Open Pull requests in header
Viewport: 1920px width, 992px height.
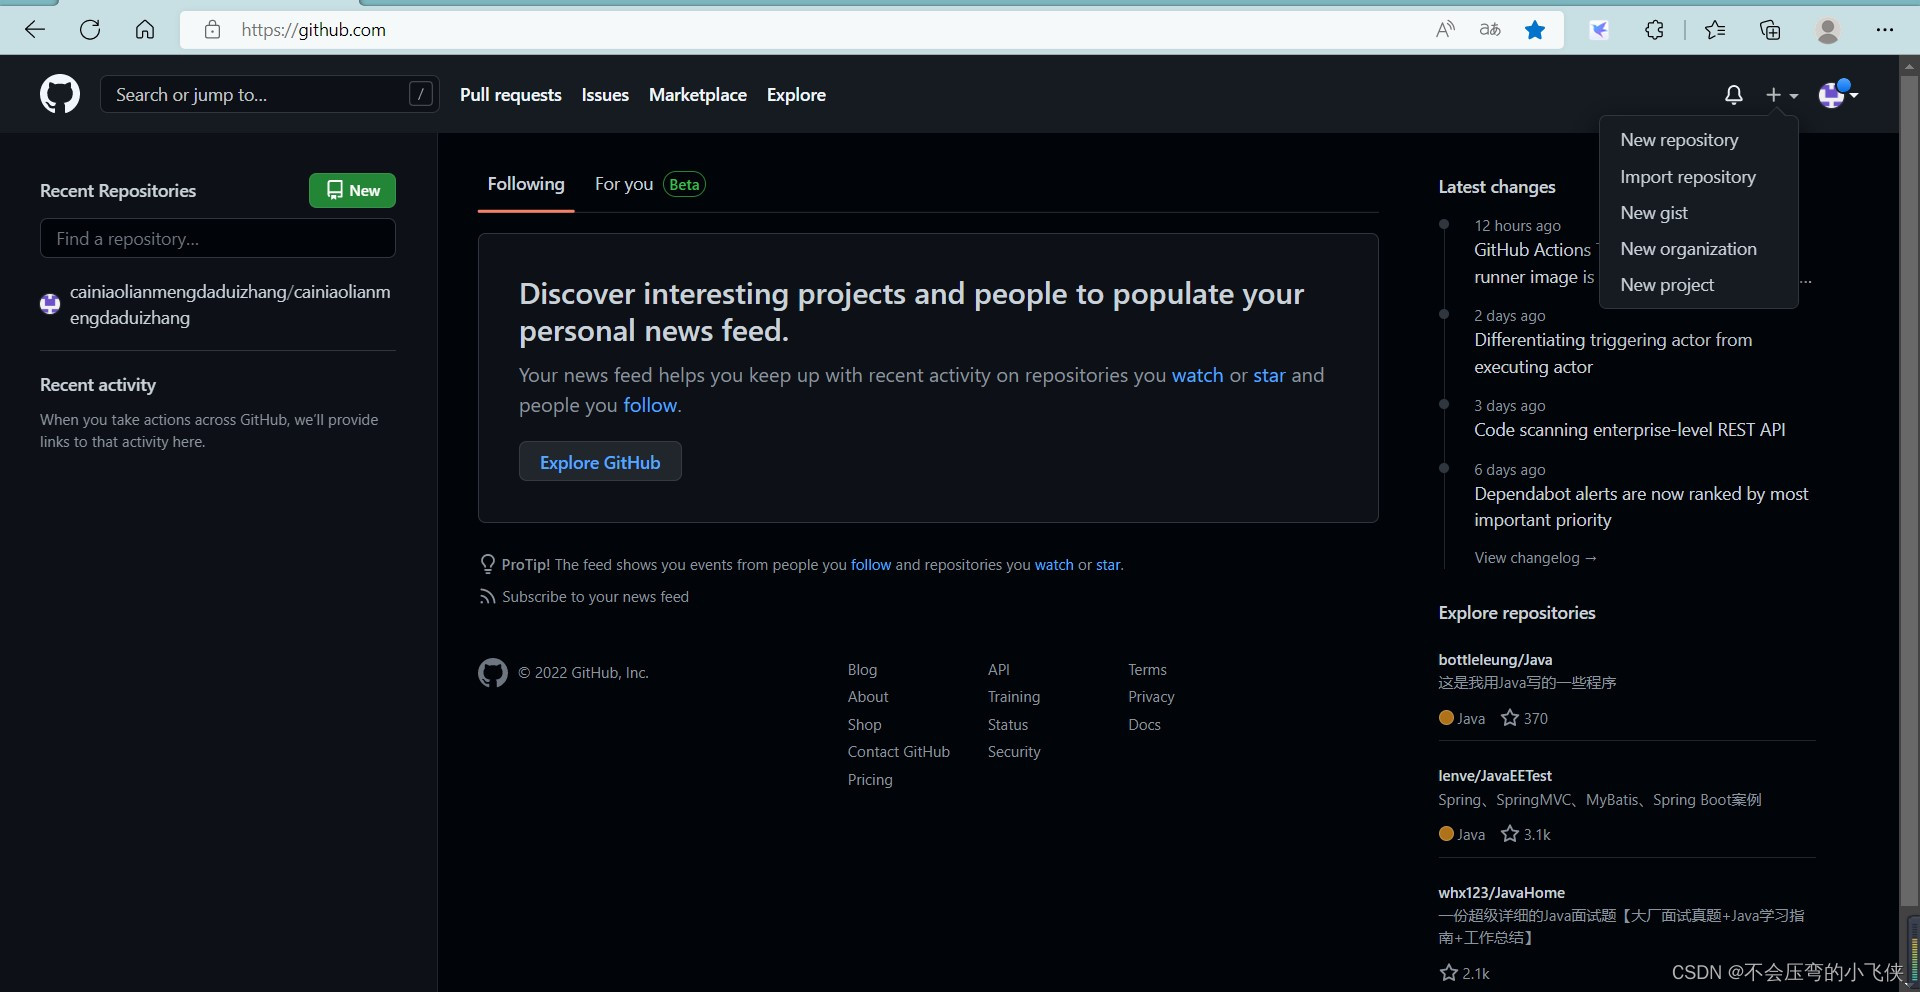click(511, 95)
